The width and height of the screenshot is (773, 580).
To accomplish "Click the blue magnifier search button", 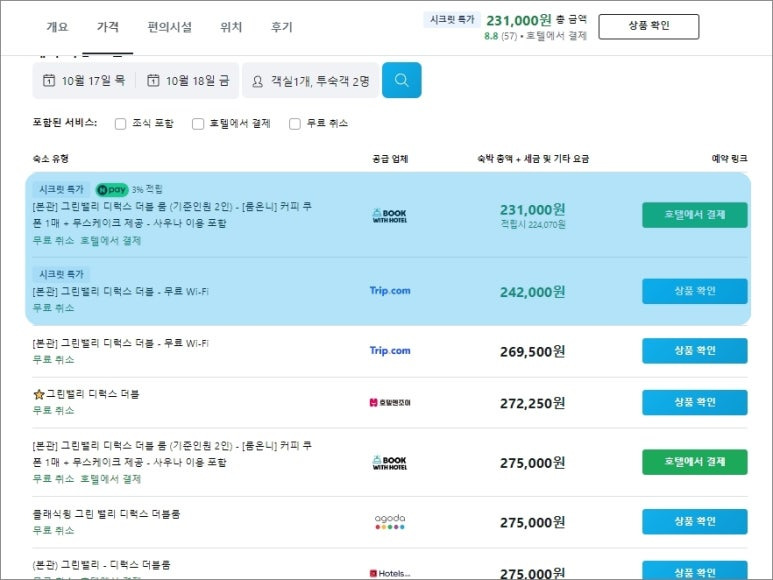I will (401, 80).
